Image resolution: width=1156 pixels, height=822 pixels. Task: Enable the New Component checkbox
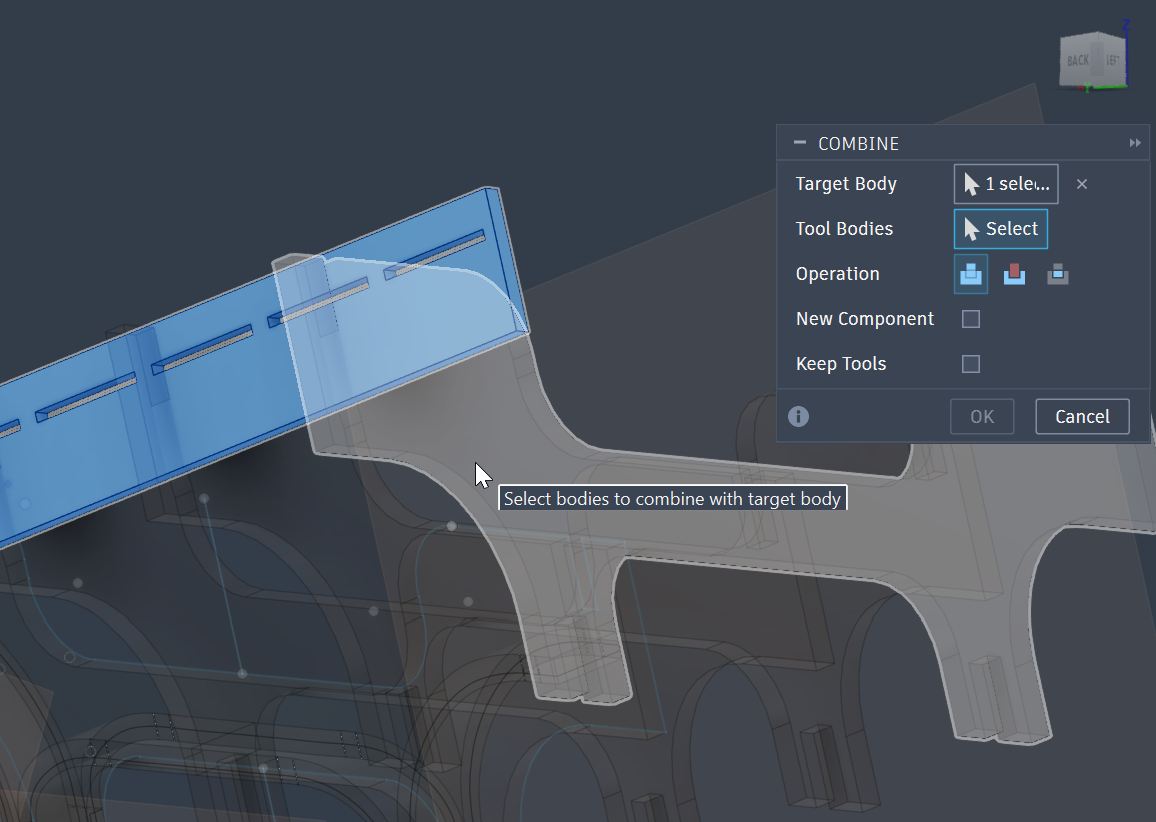pyautogui.click(x=969, y=318)
